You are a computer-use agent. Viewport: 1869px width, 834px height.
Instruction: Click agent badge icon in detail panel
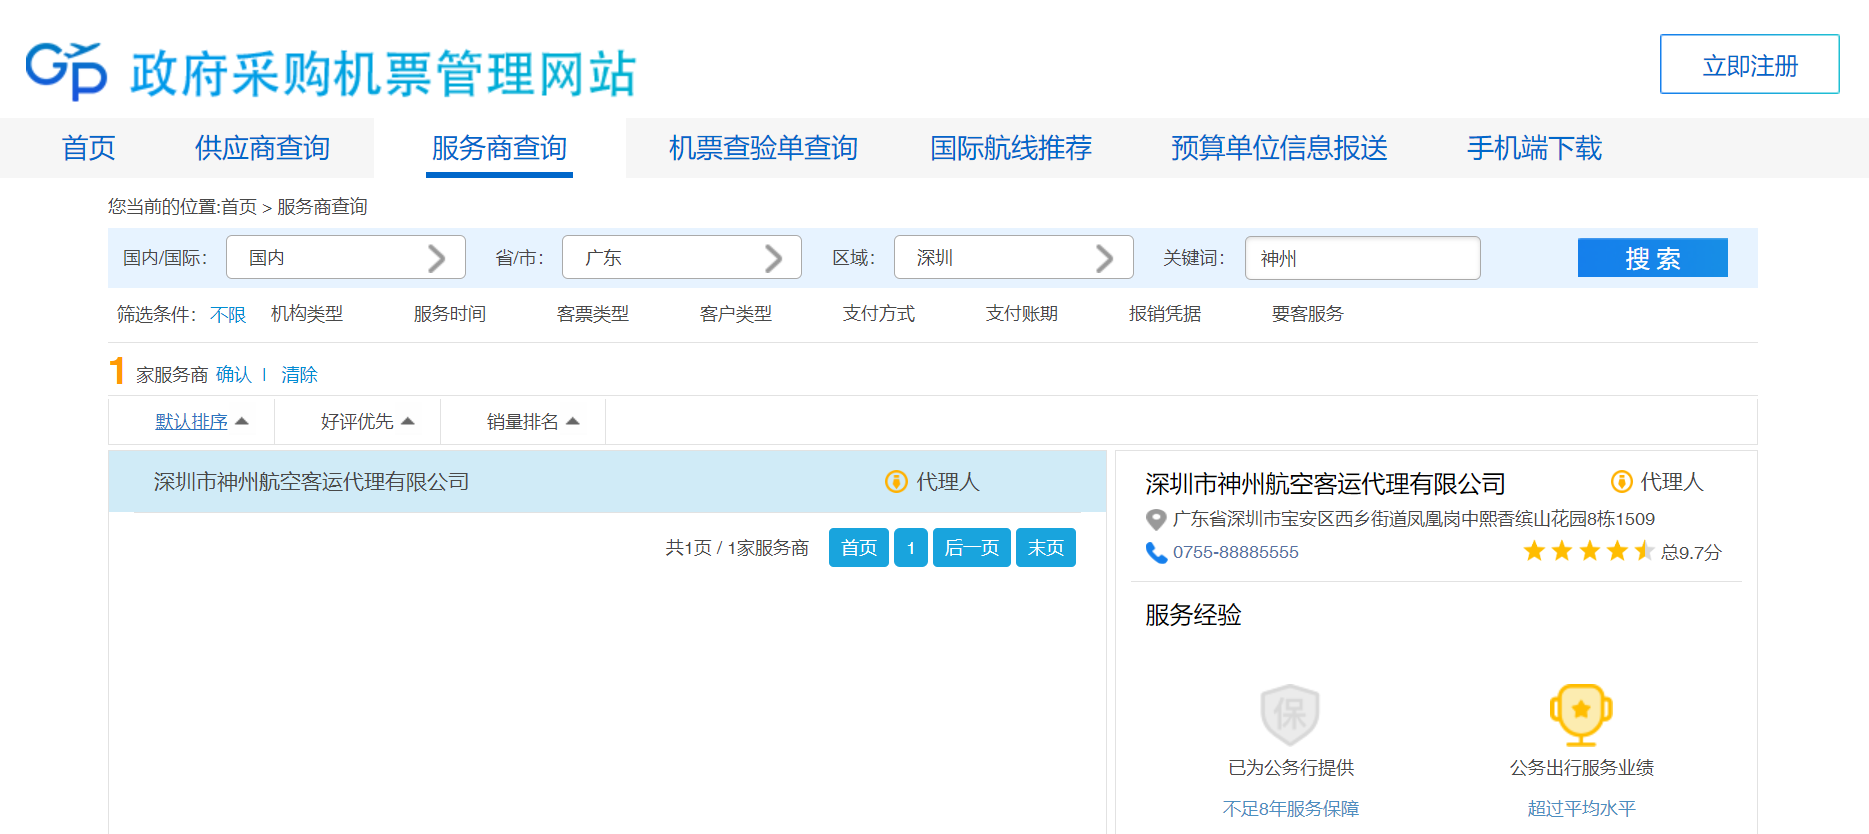[1621, 482]
